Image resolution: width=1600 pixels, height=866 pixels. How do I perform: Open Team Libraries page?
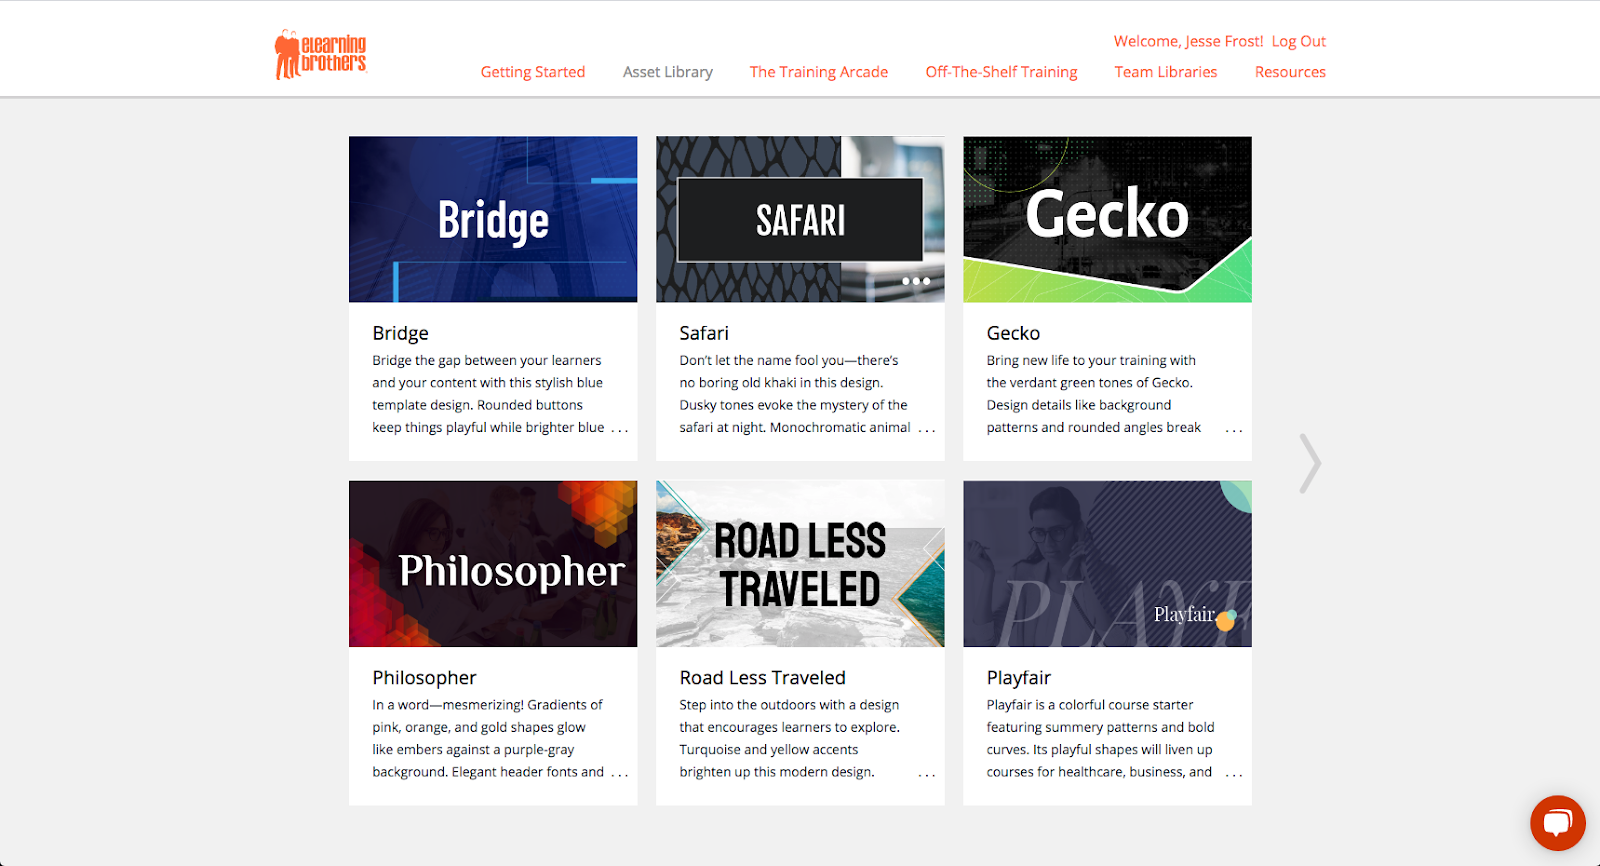[x=1166, y=72]
